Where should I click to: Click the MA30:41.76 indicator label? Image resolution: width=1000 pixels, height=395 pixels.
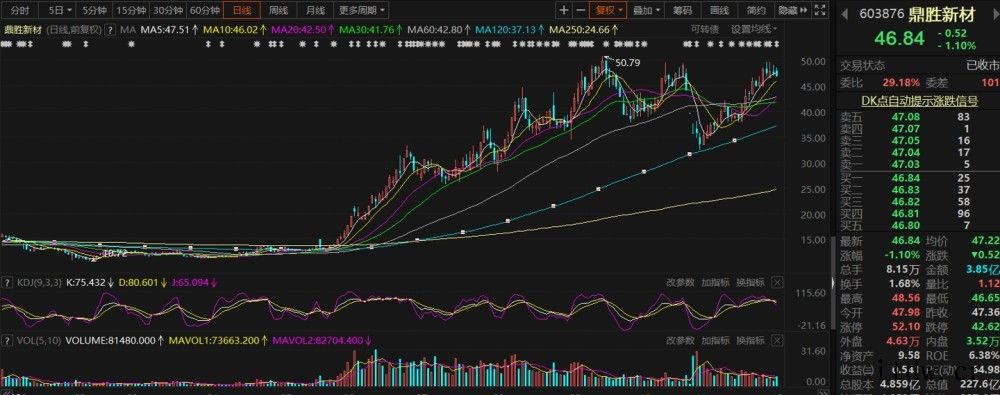pyautogui.click(x=370, y=29)
